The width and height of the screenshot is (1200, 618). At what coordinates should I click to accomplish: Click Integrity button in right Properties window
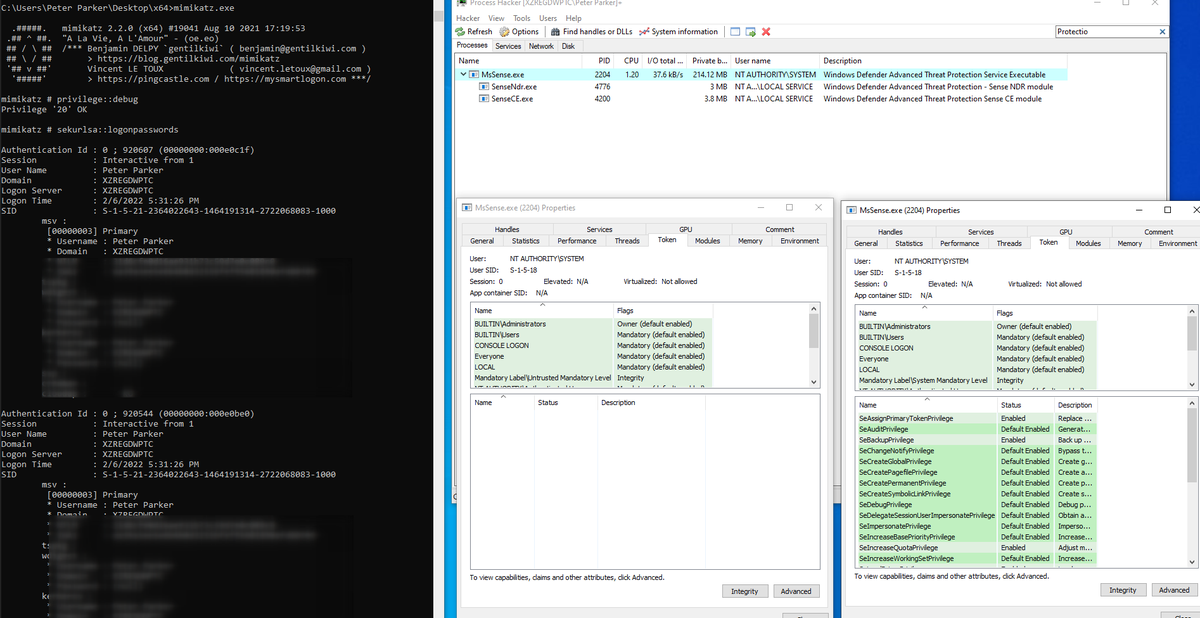1123,590
